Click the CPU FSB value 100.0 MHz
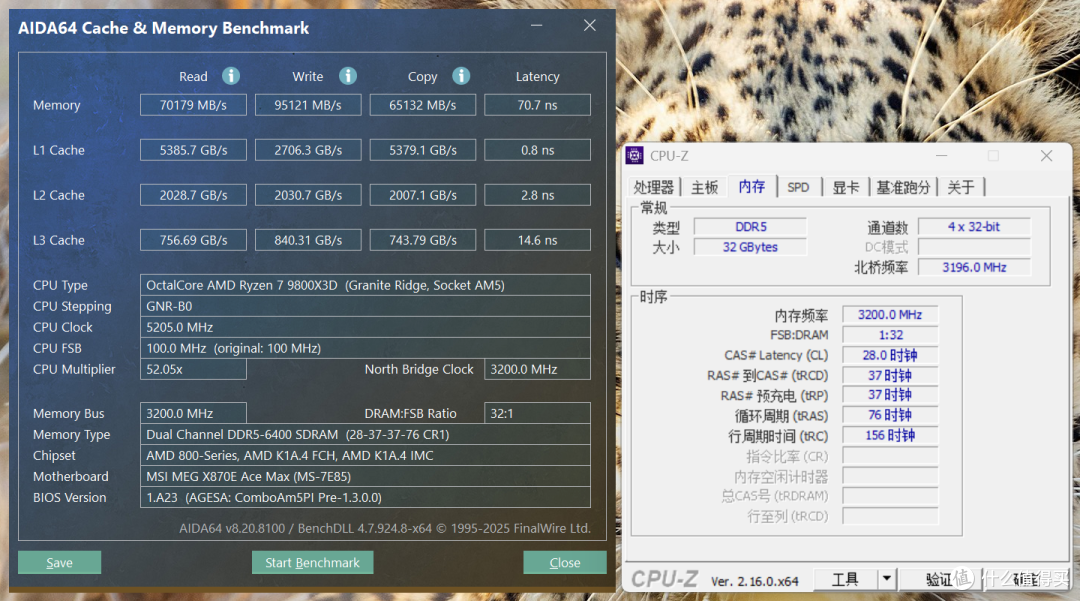The image size is (1080, 601). pyautogui.click(x=365, y=348)
